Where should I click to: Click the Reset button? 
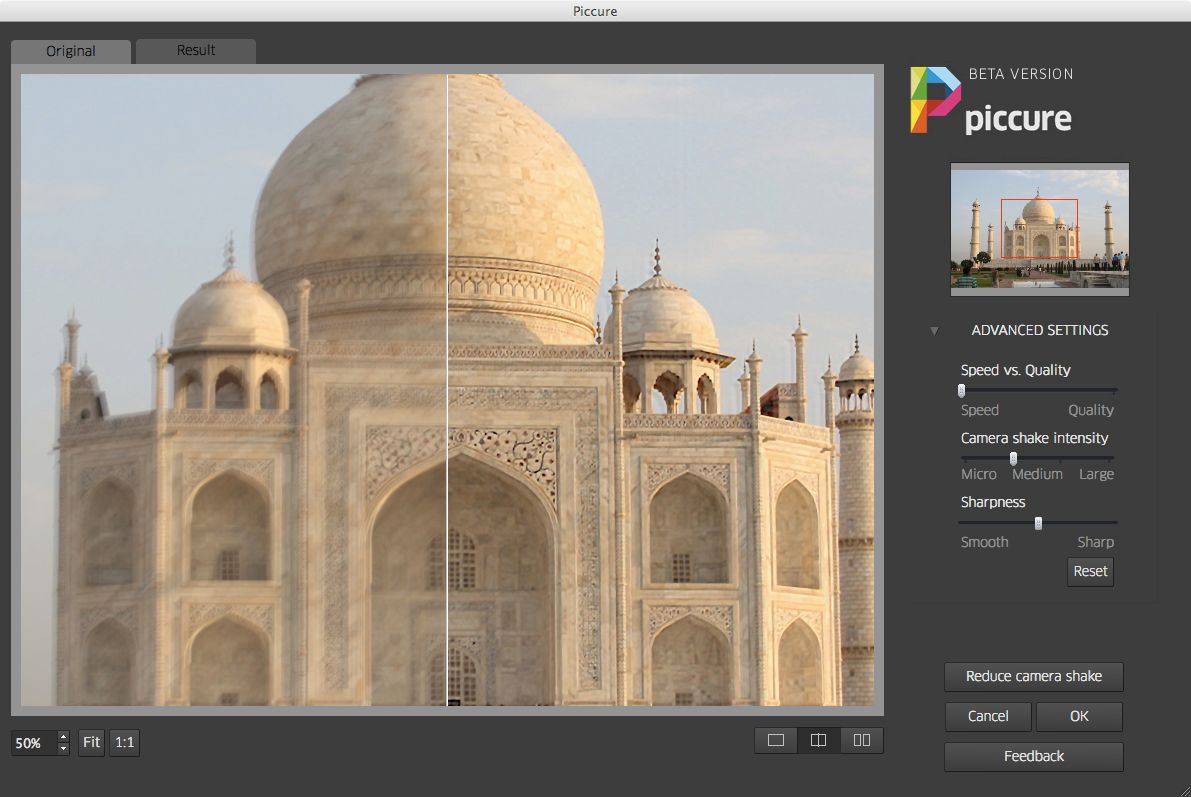point(1090,571)
